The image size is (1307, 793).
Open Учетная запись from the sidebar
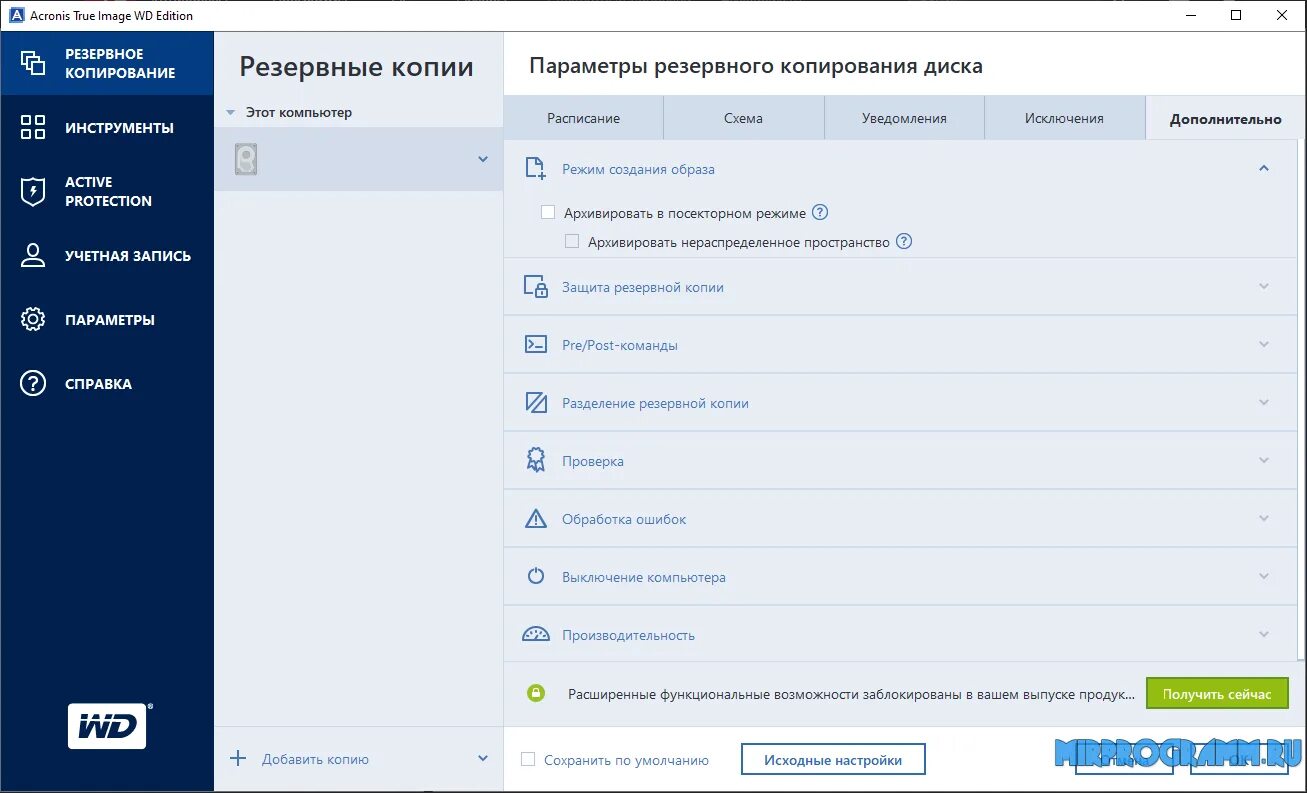tap(107, 255)
